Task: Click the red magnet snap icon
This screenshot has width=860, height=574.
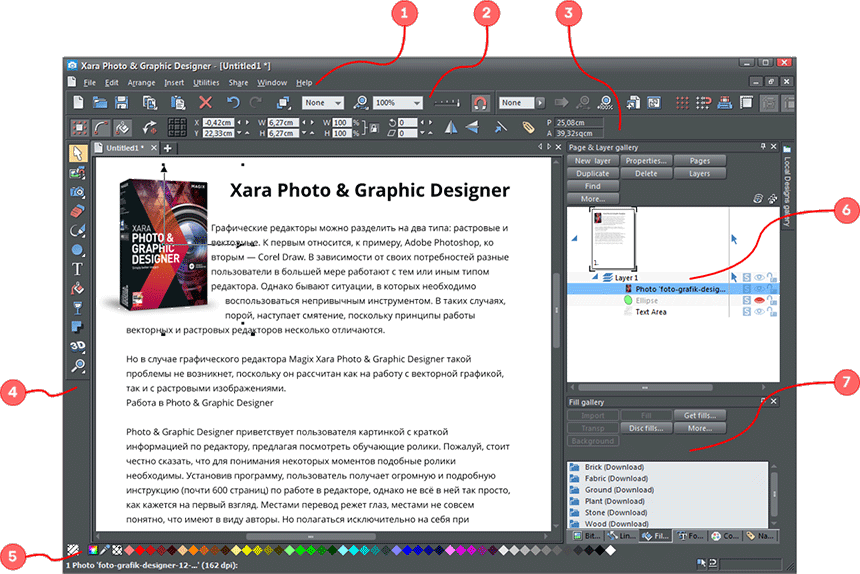Action: click(480, 103)
